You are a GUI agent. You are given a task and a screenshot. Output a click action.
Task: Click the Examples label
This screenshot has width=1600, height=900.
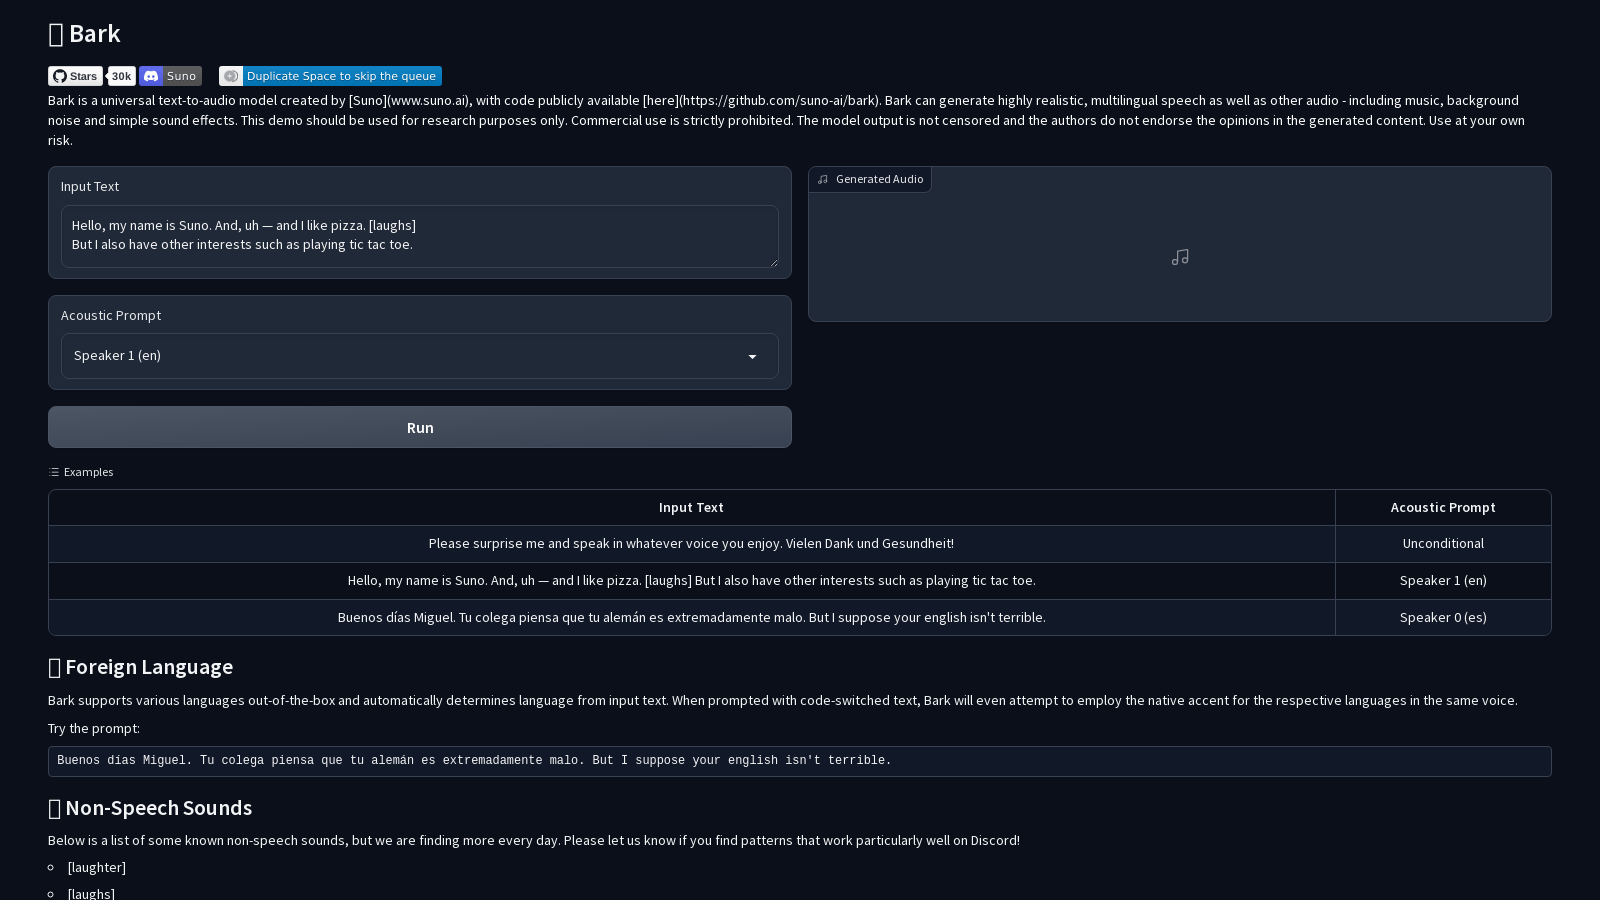tap(88, 472)
